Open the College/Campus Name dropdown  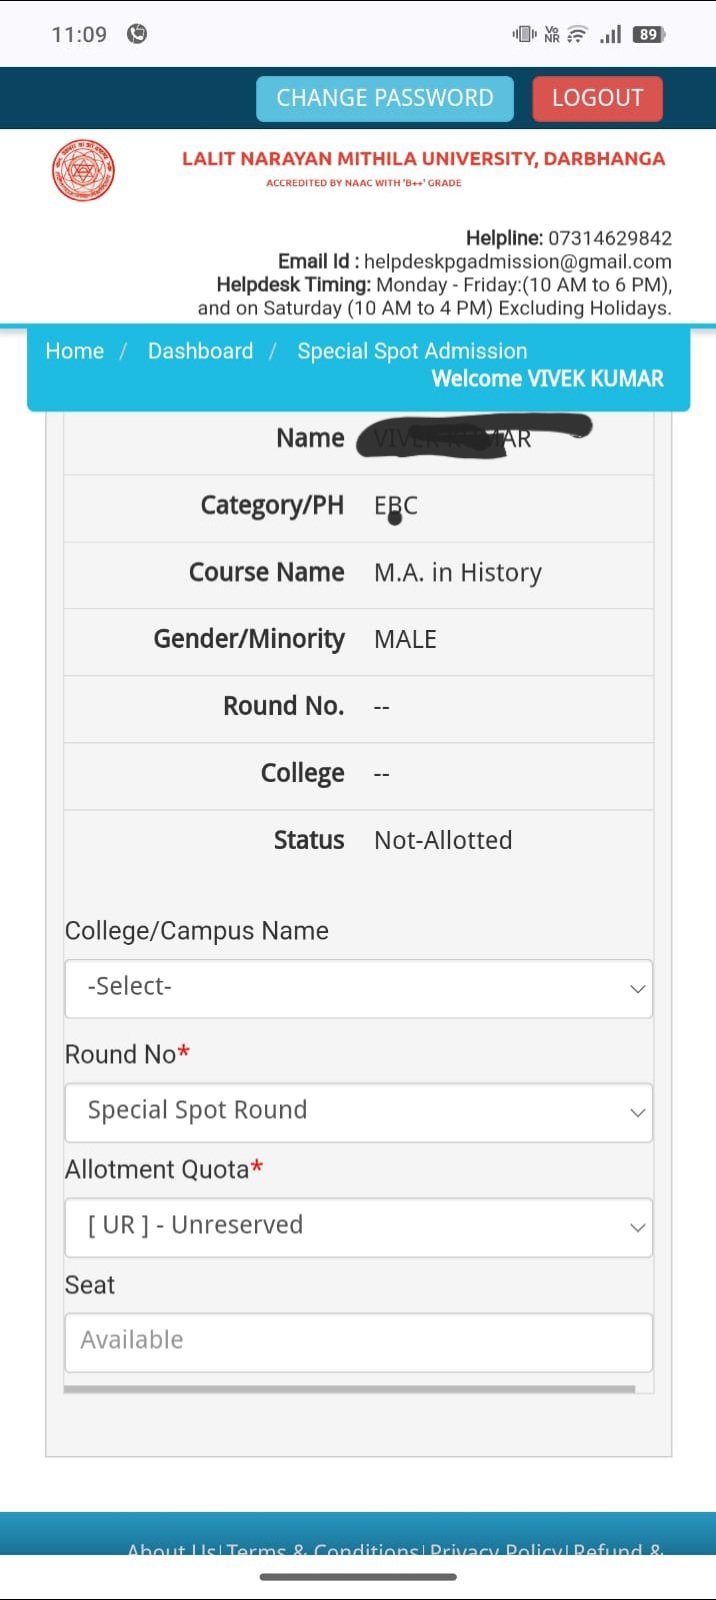click(358, 988)
